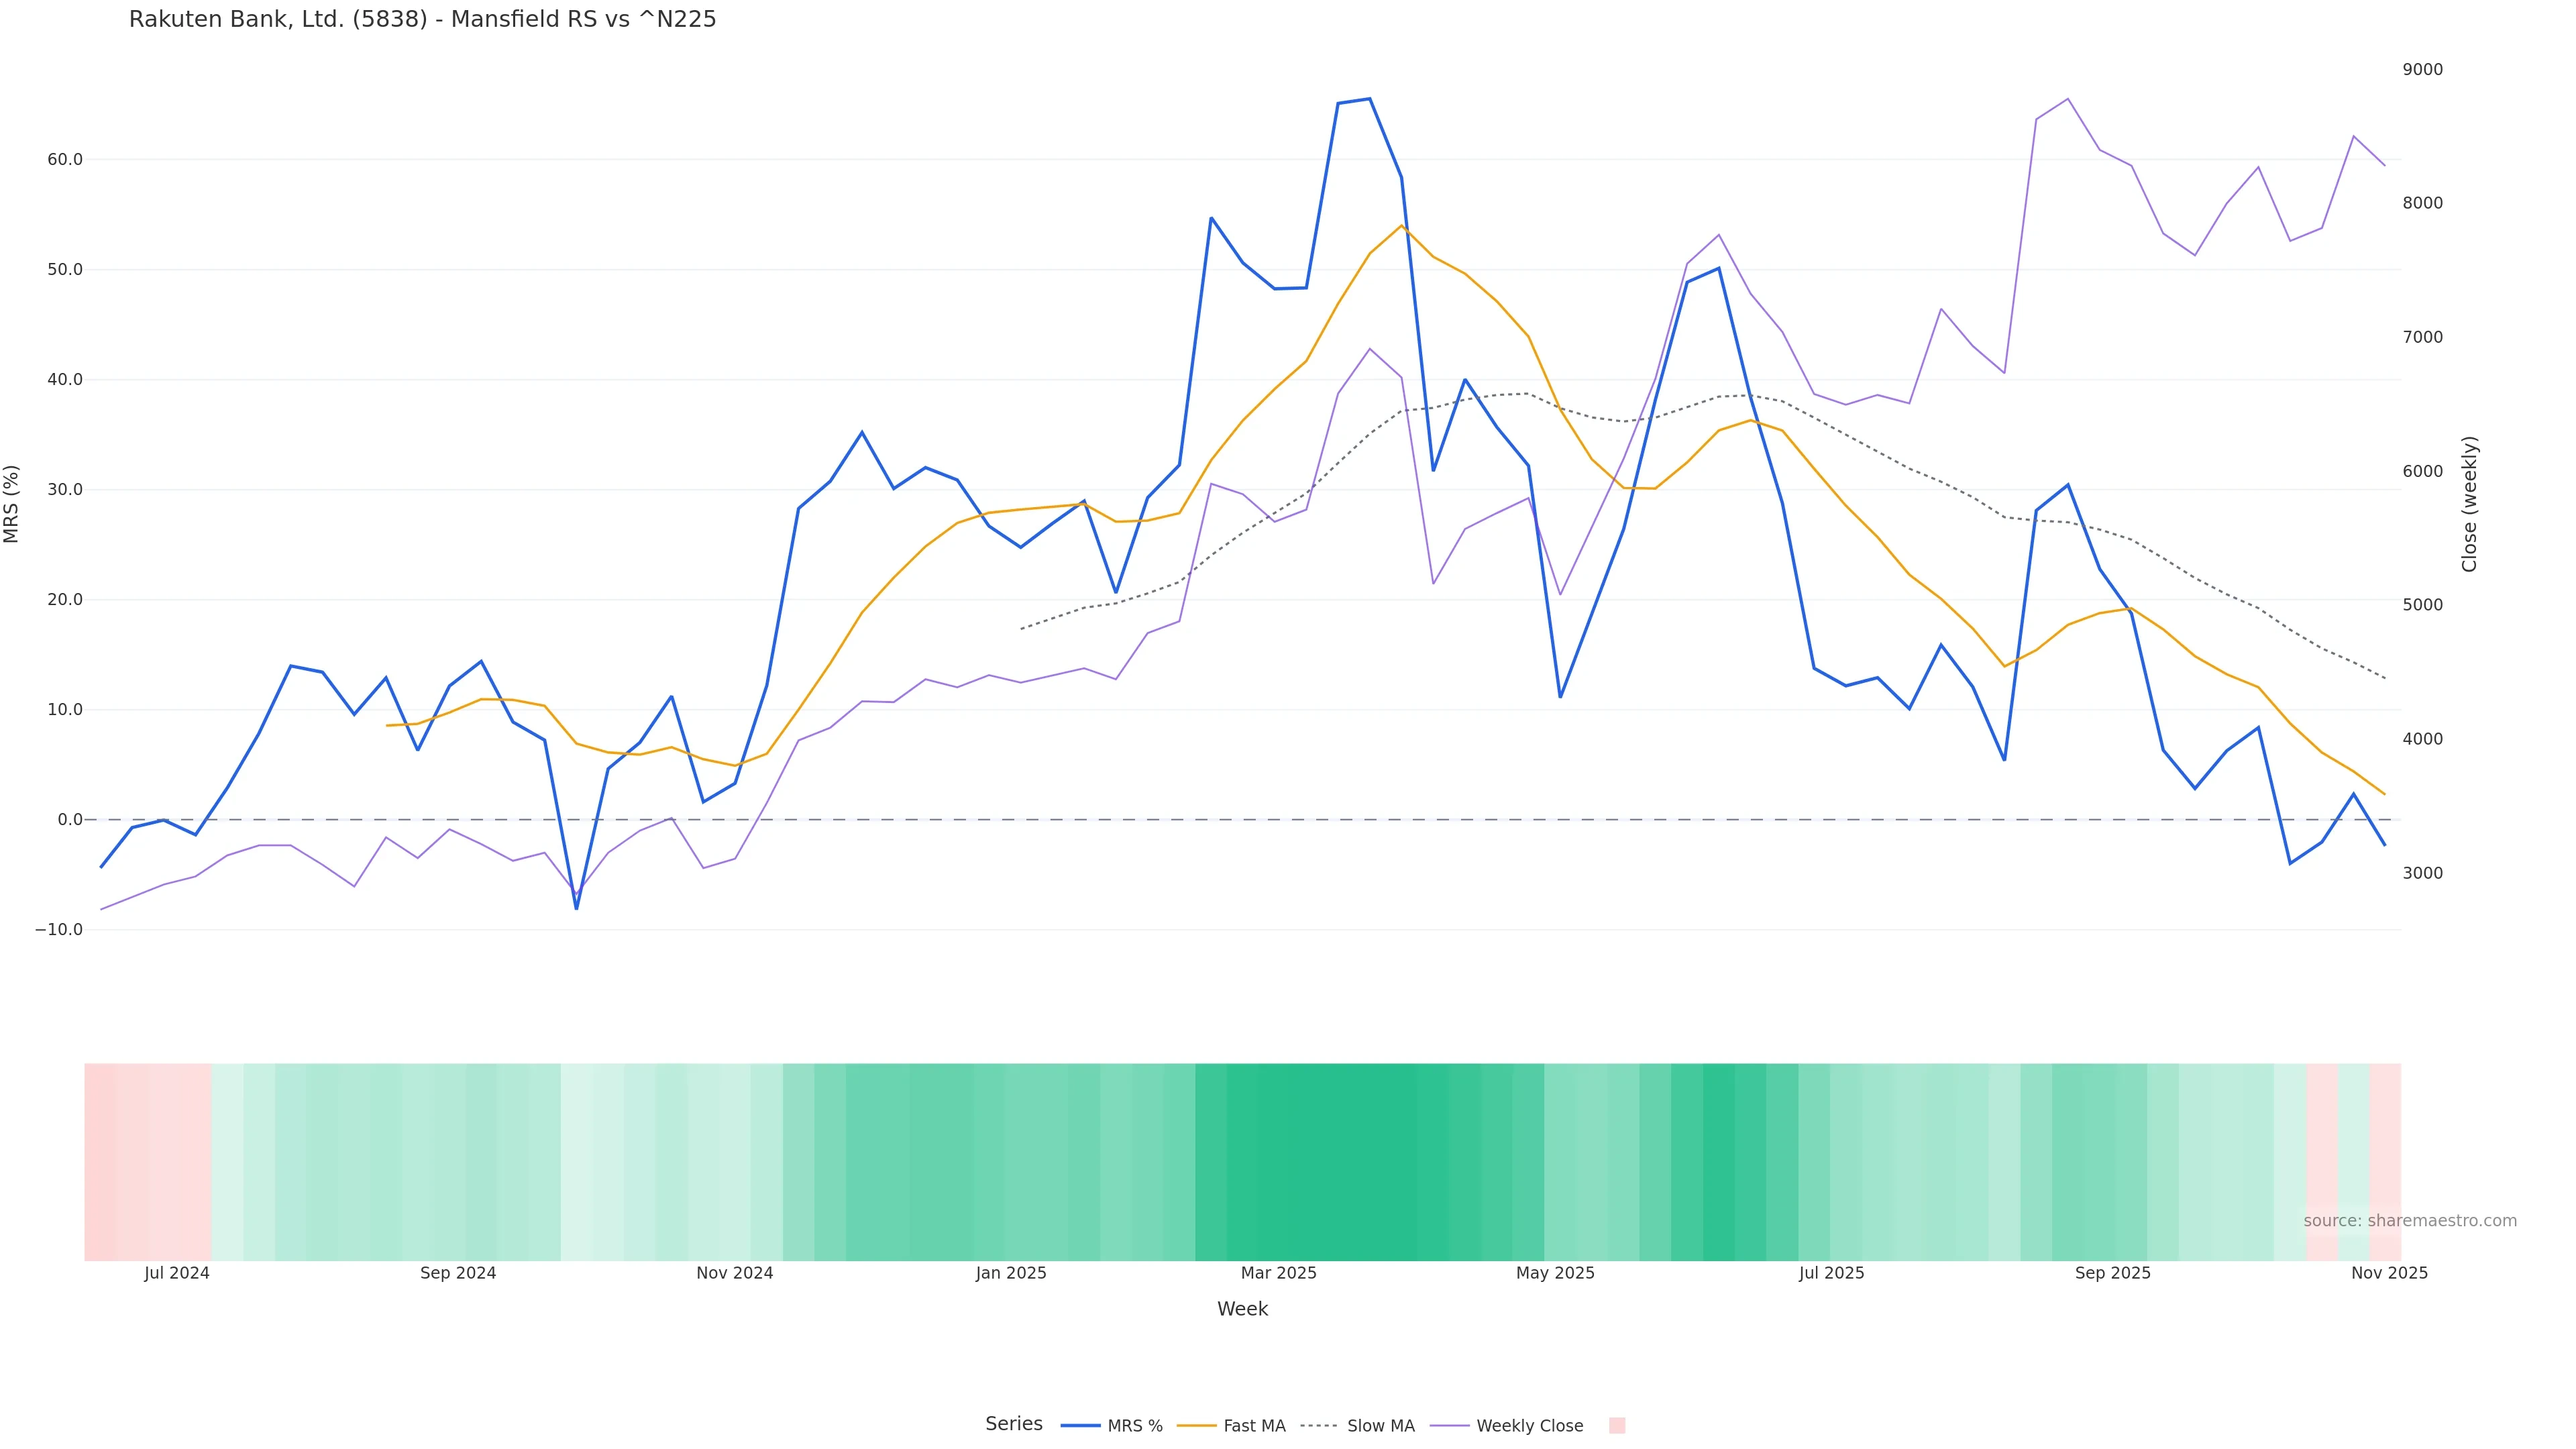Click the "Week" x-axis title
The height and width of the screenshot is (1449, 2576).
(1242, 1309)
